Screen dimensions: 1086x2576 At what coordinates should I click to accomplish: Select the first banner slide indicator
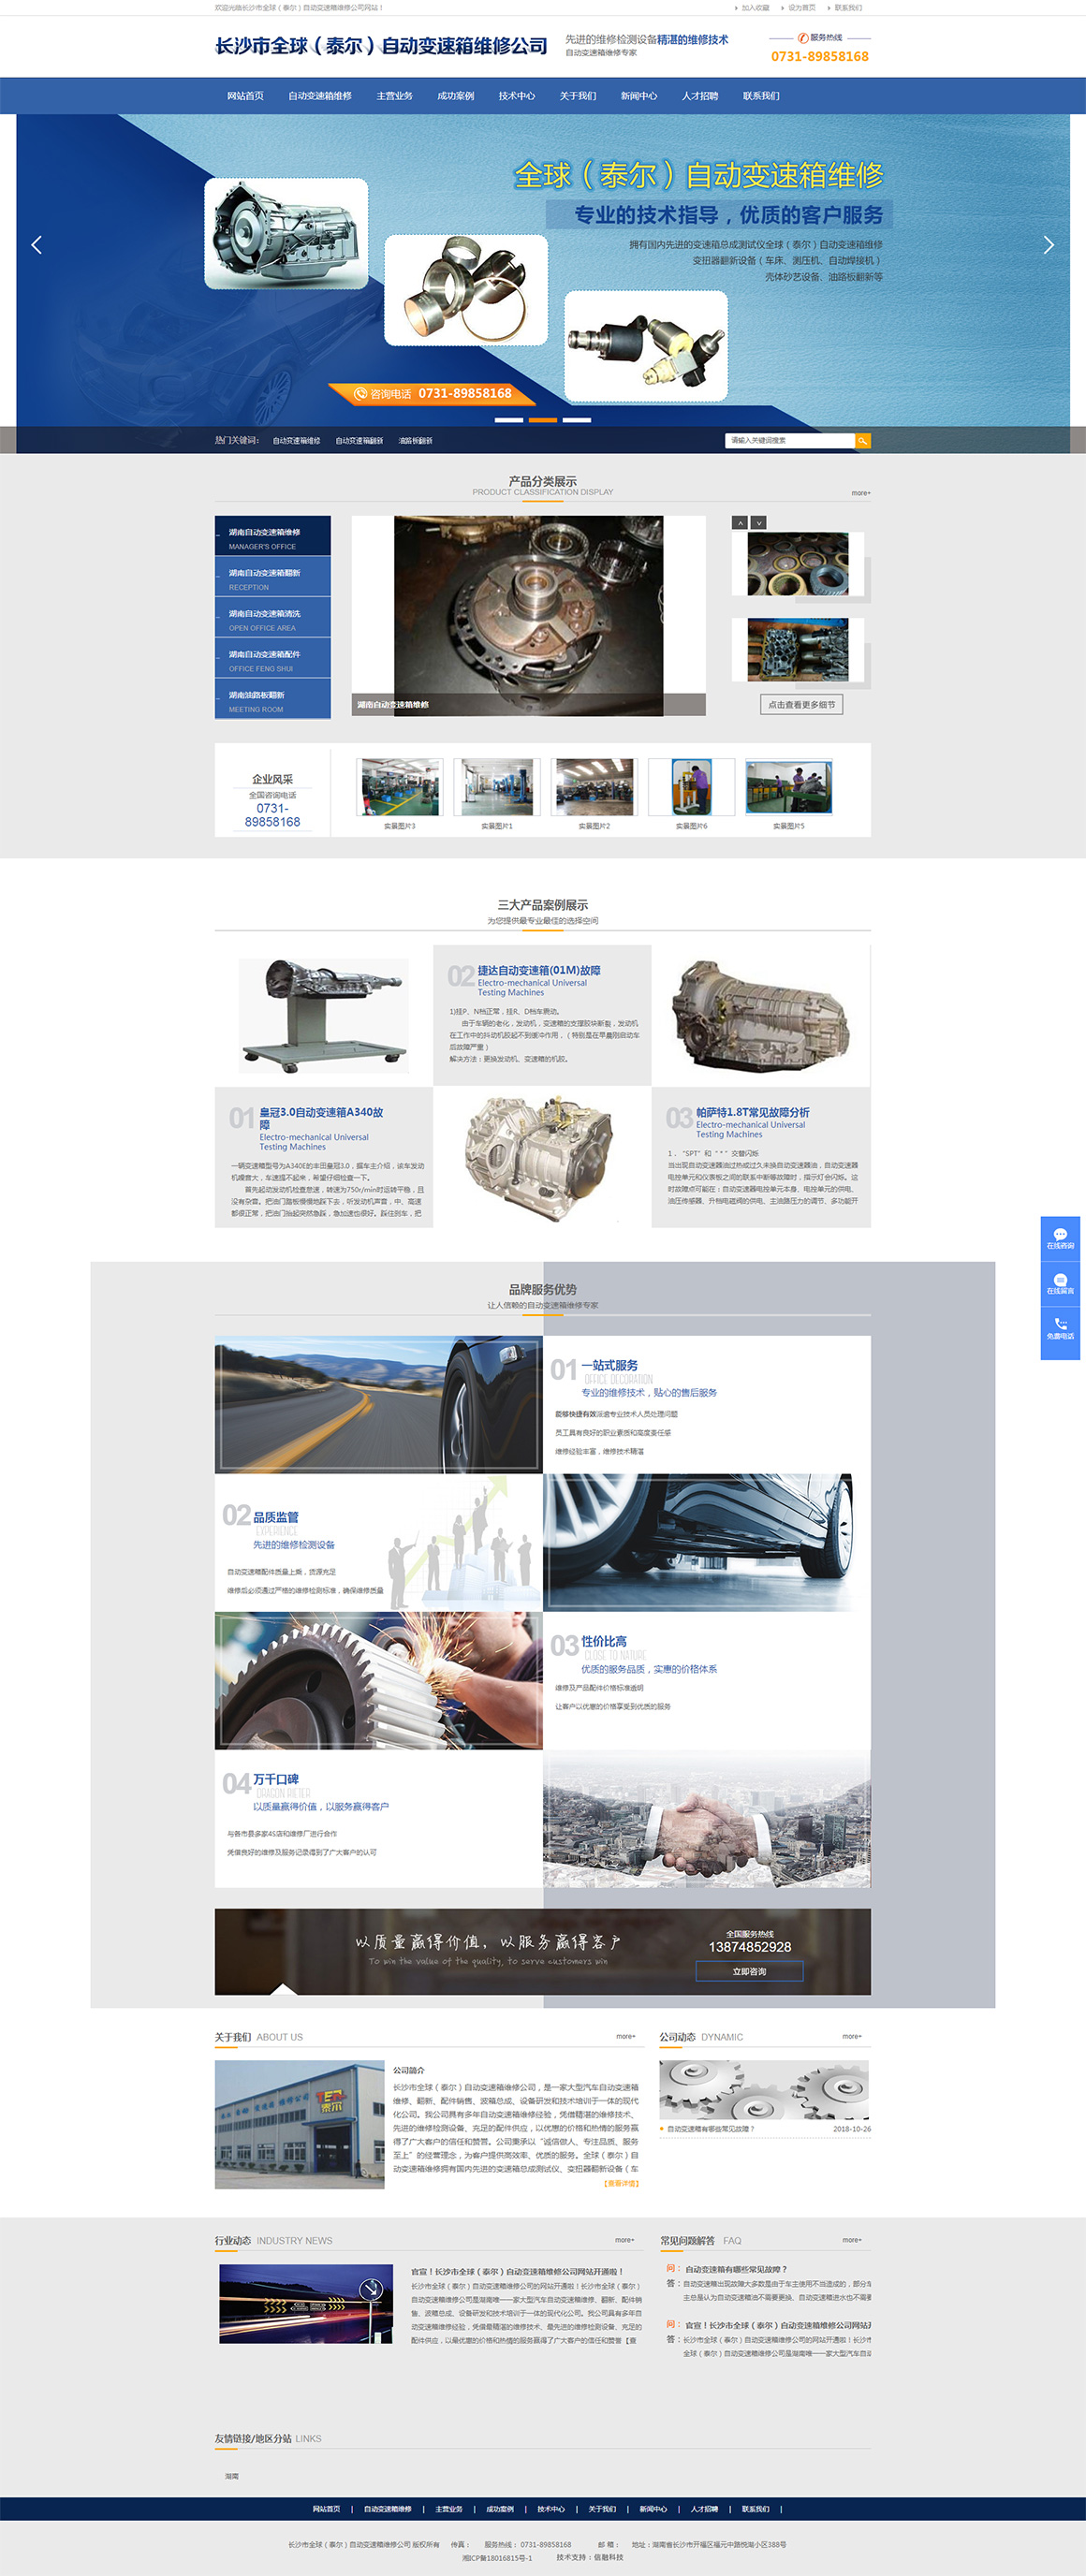pos(509,420)
